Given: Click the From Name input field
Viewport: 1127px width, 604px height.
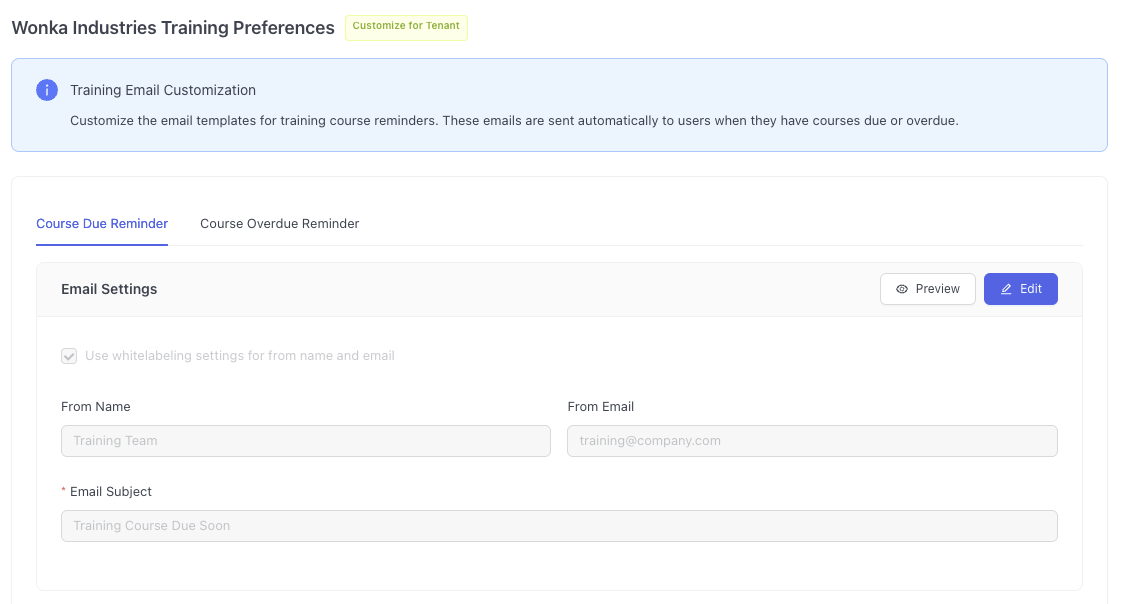Looking at the screenshot, I should (305, 441).
